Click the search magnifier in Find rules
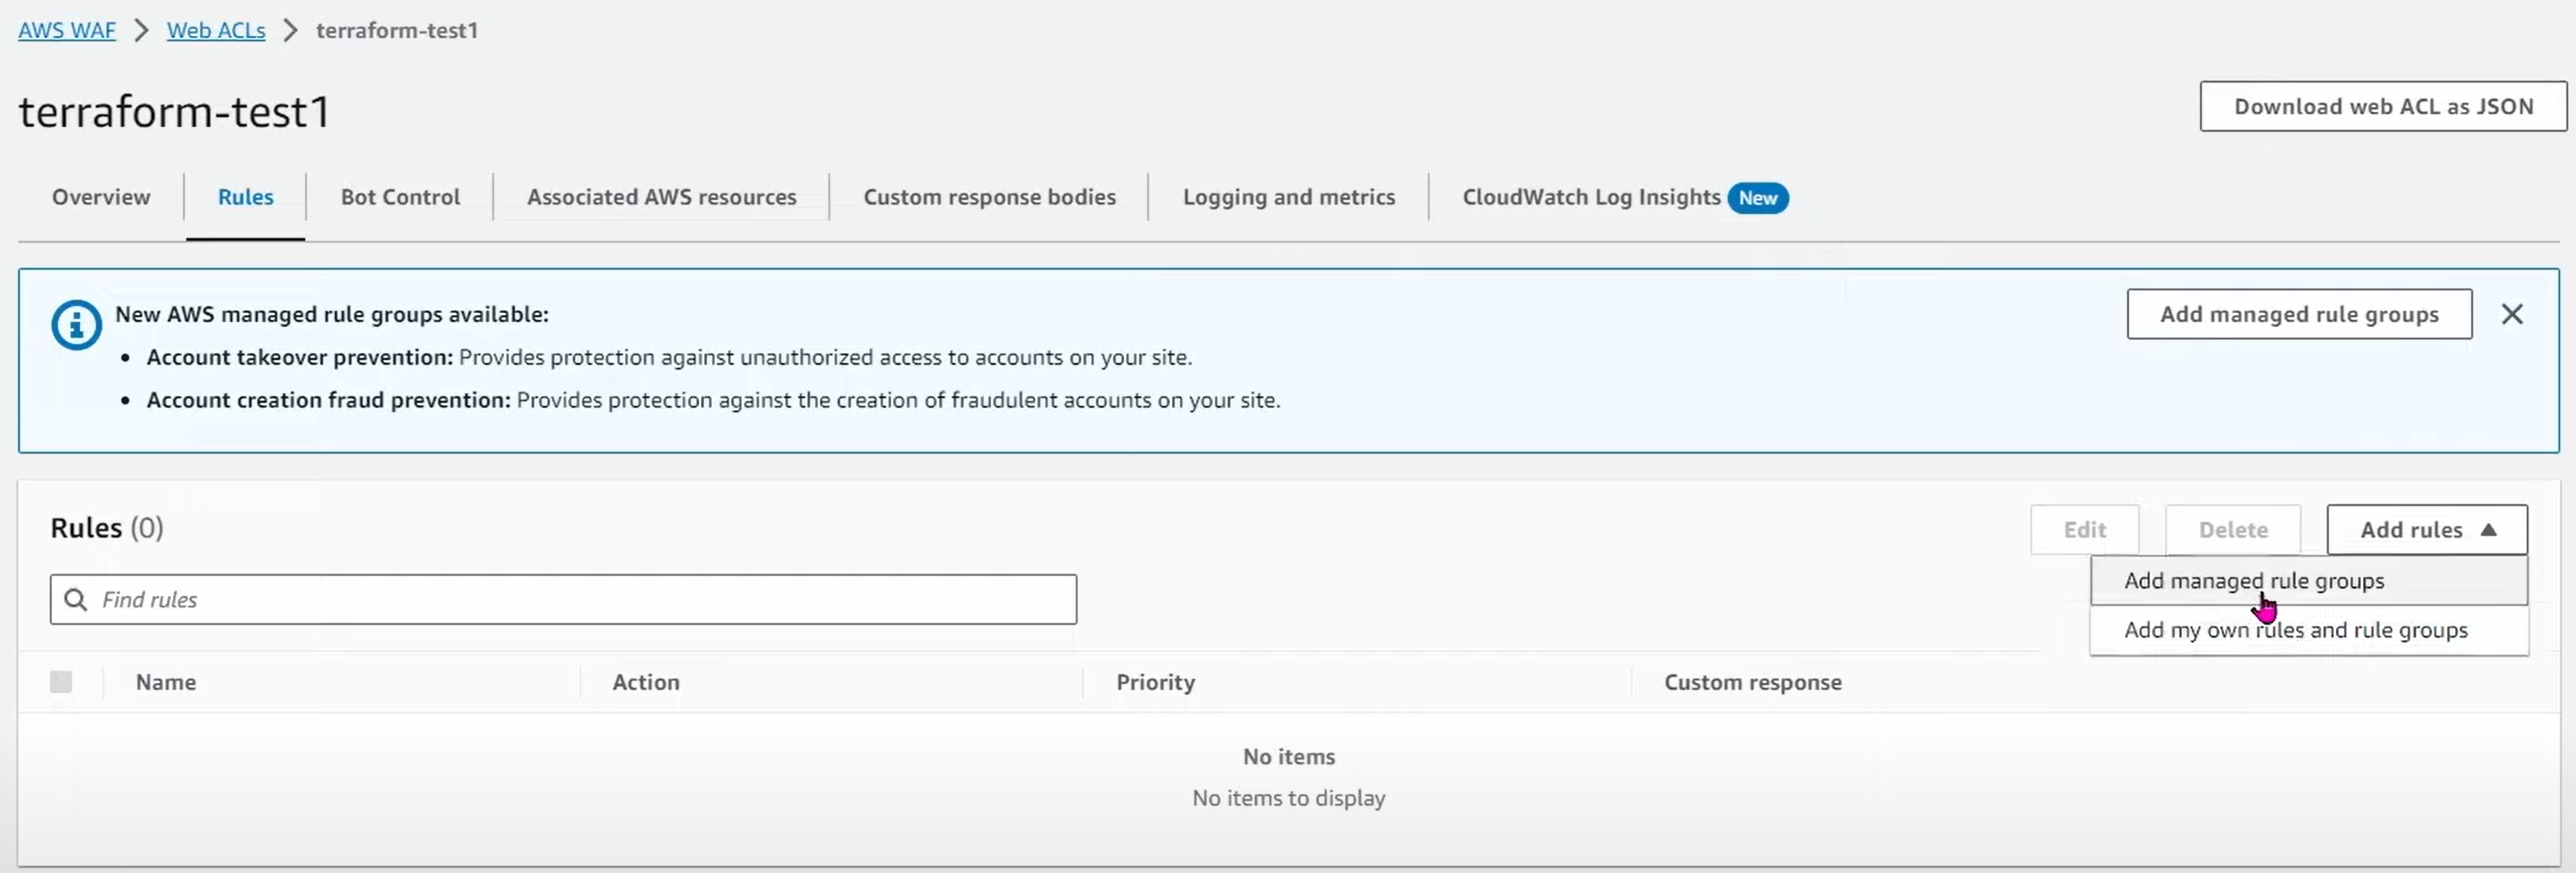This screenshot has width=2576, height=873. 75,599
